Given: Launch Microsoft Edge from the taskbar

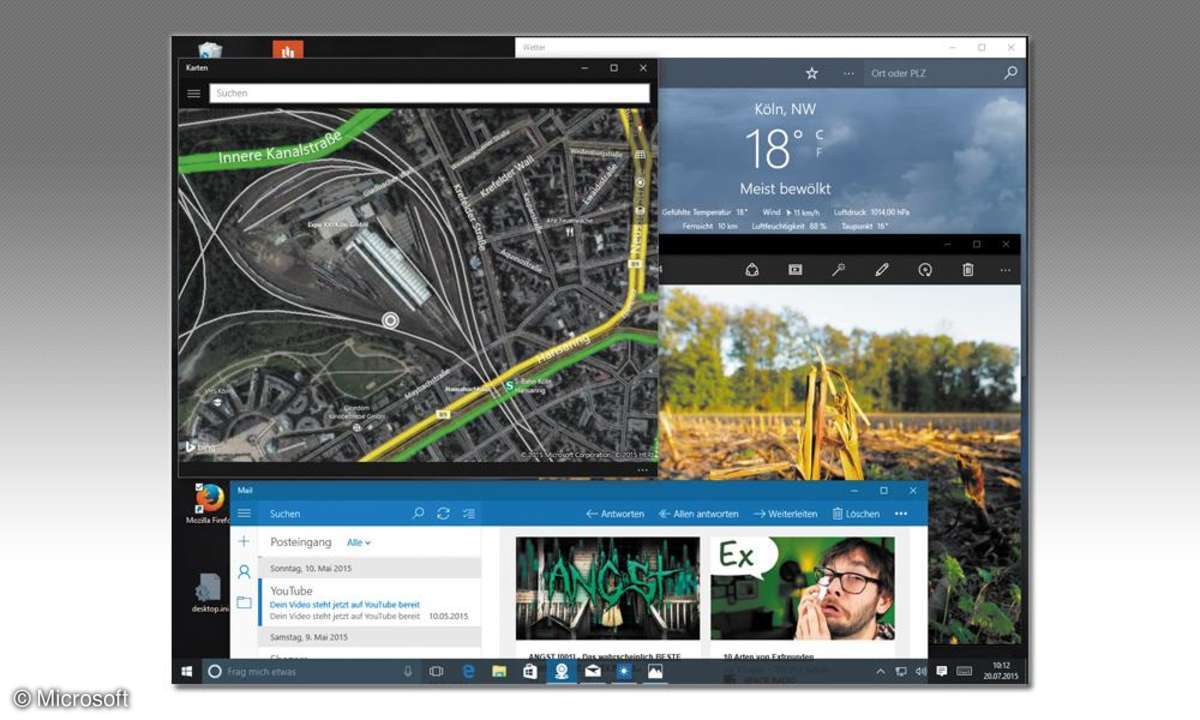Looking at the screenshot, I should (468, 672).
